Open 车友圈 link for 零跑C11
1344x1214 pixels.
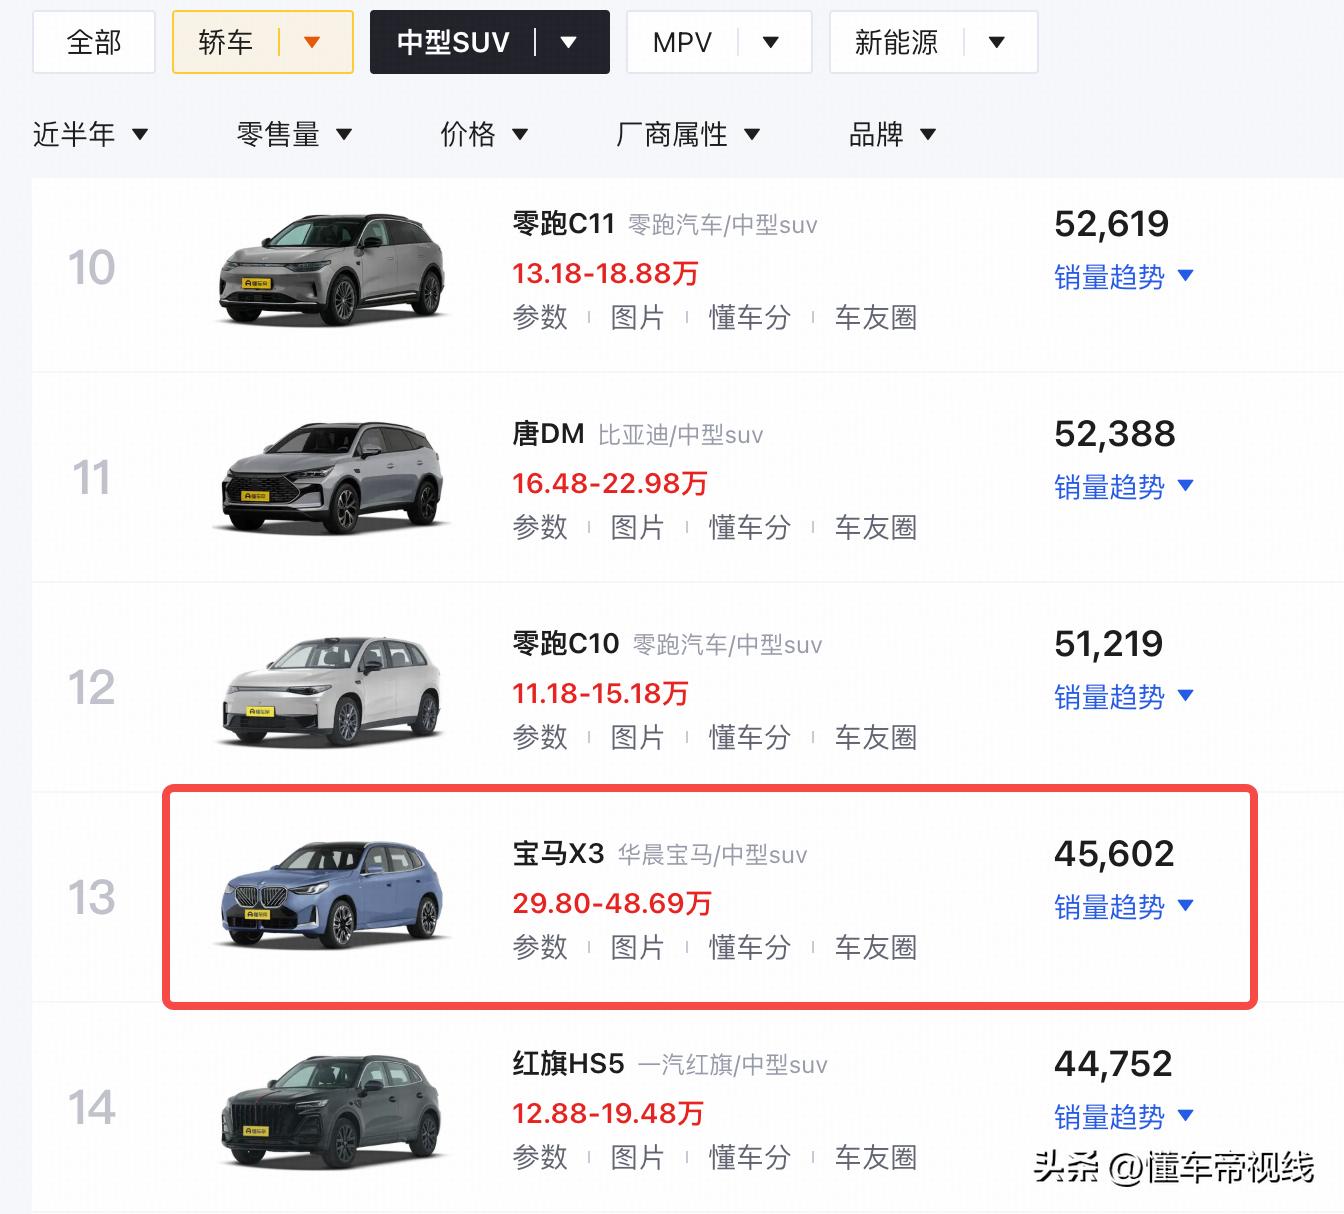pyautogui.click(x=876, y=317)
